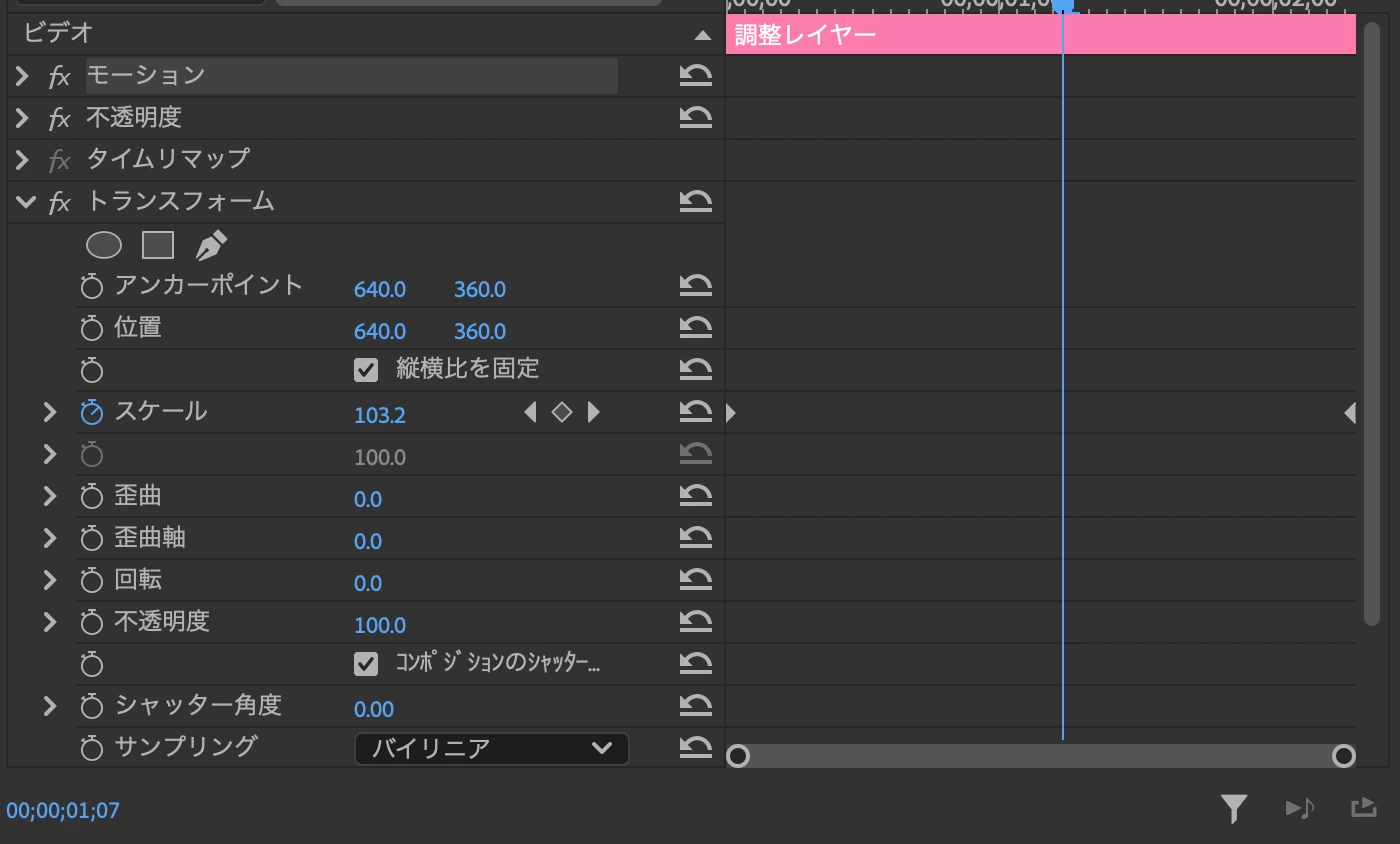Viewport: 1400px width, 844px height.
Task: Expand the top-level 不透明度 effect
Action: [22, 118]
